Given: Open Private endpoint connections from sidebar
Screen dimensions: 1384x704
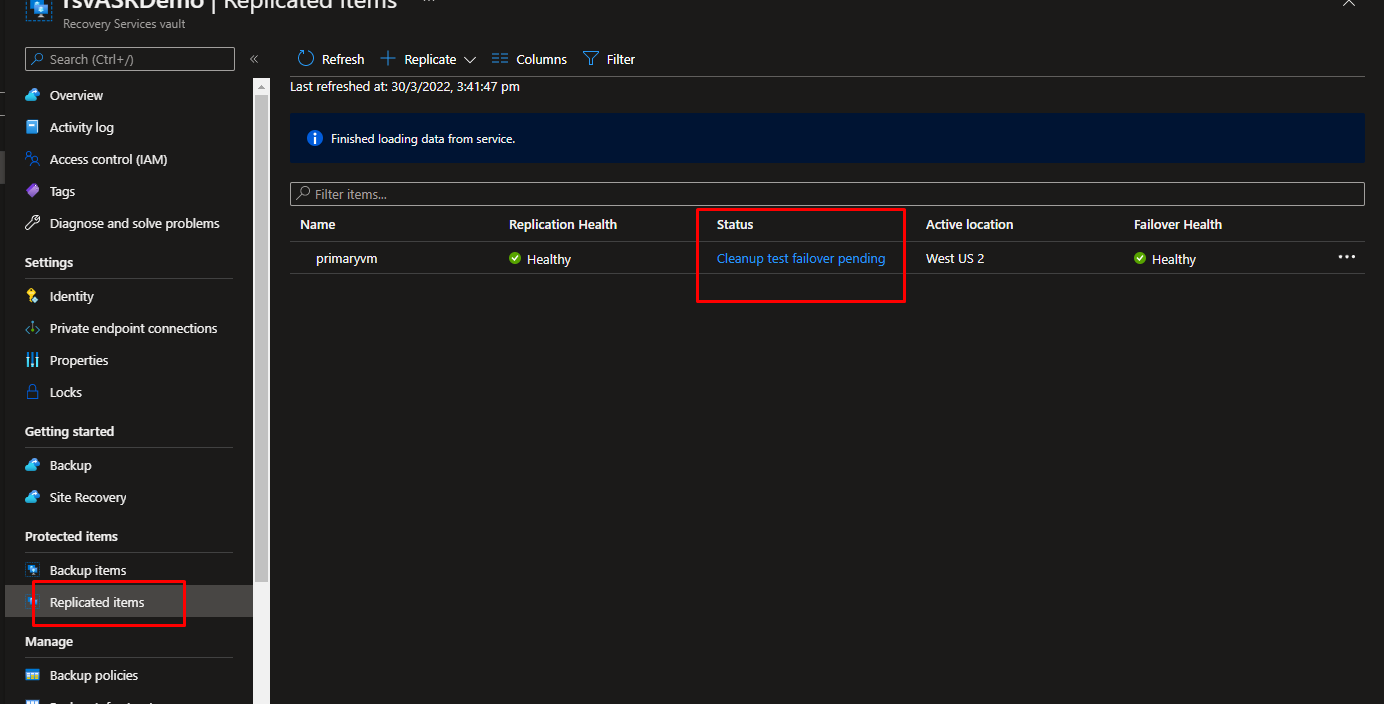Looking at the screenshot, I should coord(33,328).
